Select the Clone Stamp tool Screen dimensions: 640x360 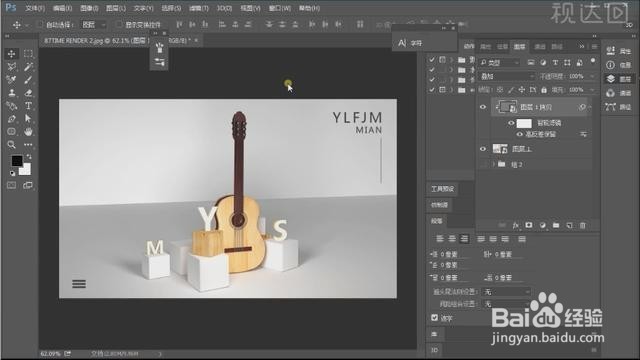click(x=11, y=93)
